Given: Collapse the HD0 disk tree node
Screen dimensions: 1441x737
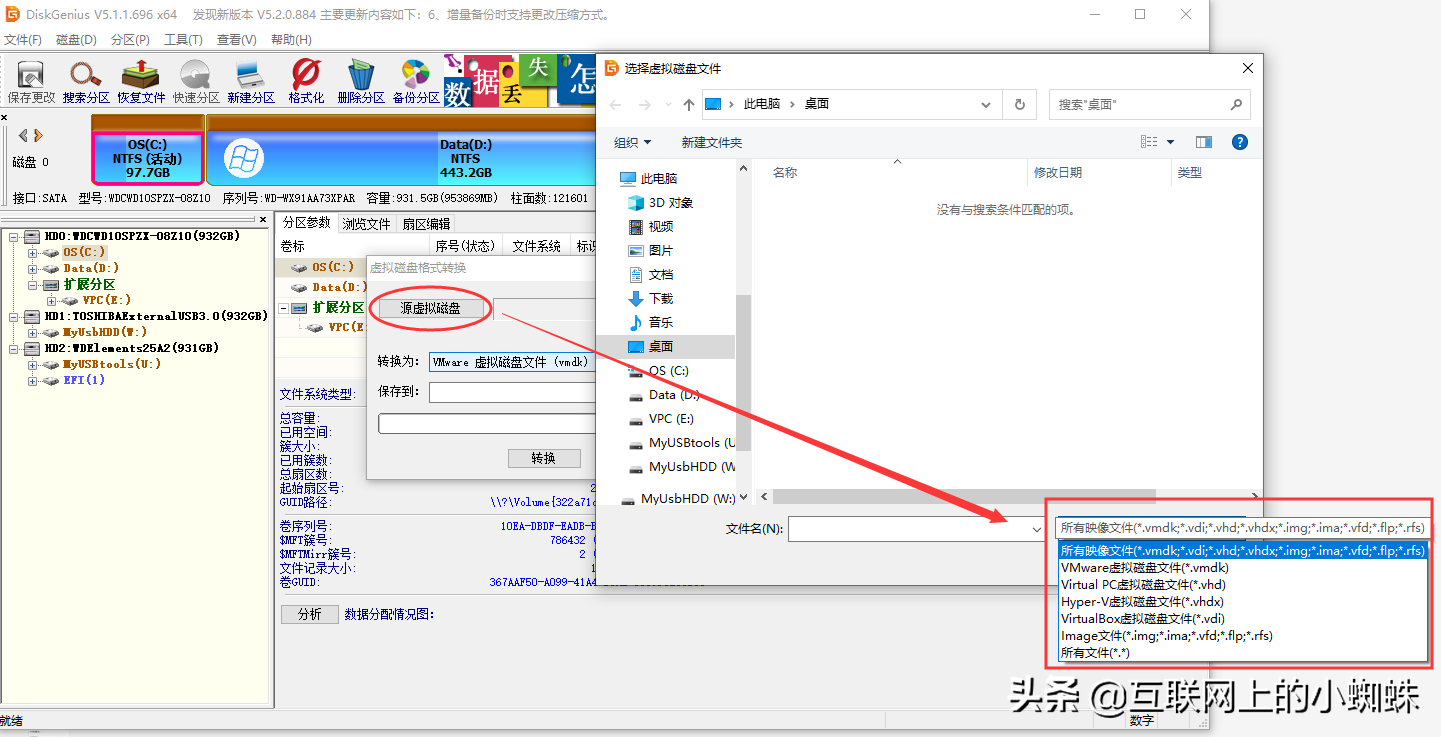Looking at the screenshot, I should click(x=14, y=237).
